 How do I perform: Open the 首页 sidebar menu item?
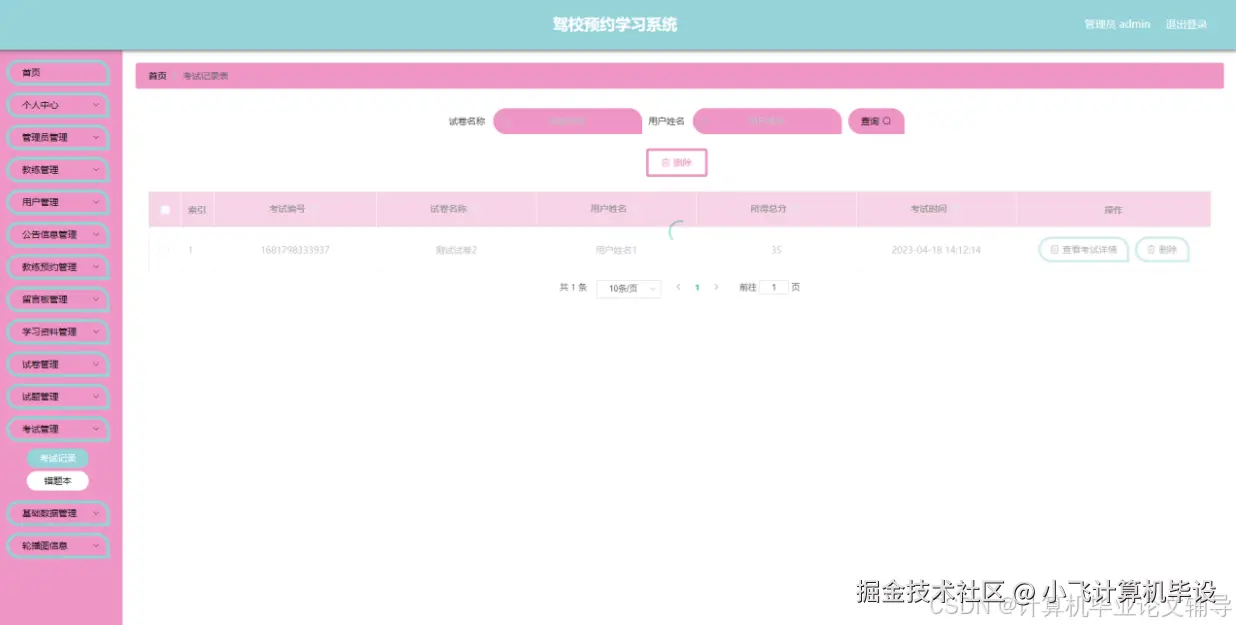58,72
